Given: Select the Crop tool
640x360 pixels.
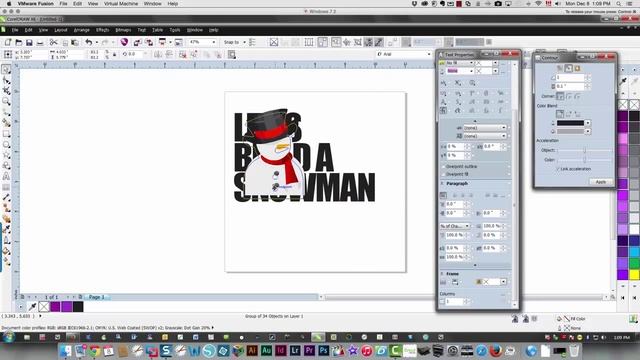Looking at the screenshot, I should click(x=6, y=91).
